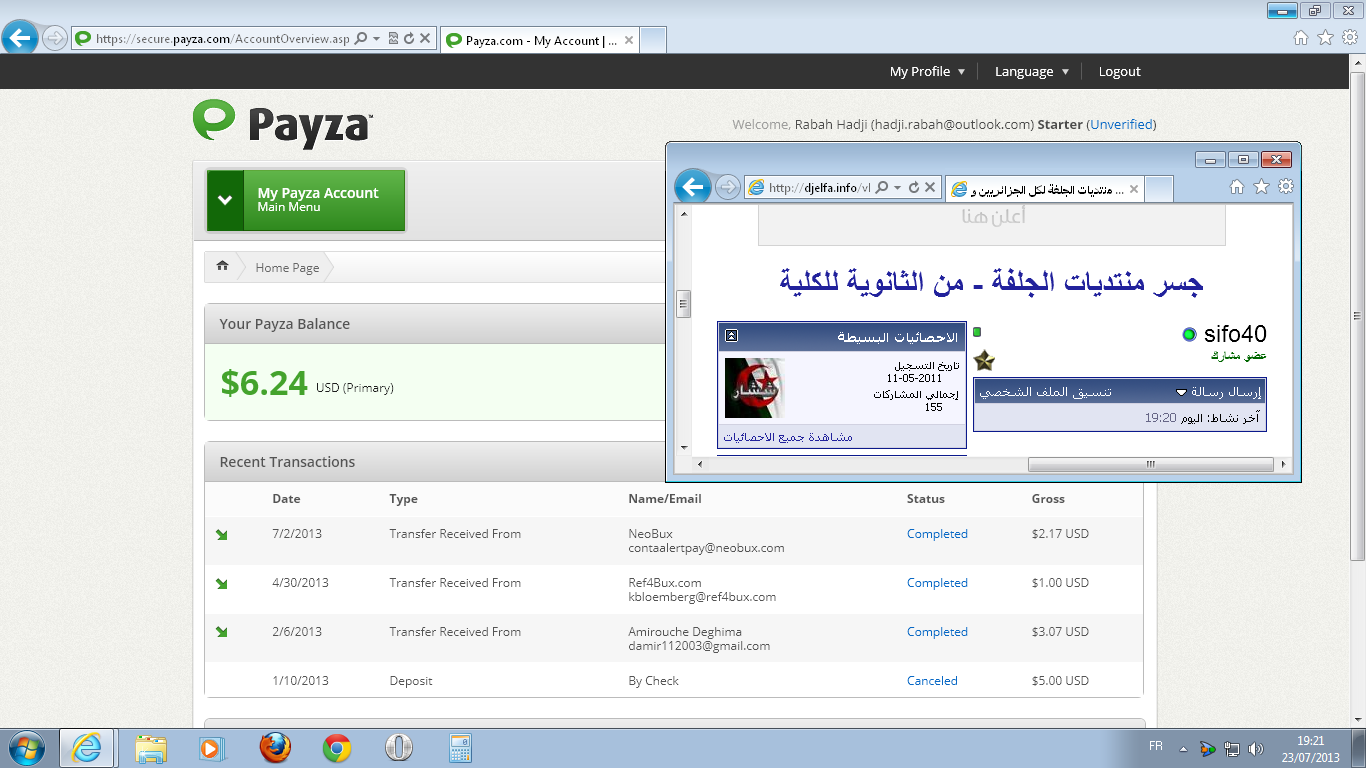Image resolution: width=1366 pixels, height=768 pixels.
Task: Open Home icon in main browser toolbar
Action: (1301, 38)
